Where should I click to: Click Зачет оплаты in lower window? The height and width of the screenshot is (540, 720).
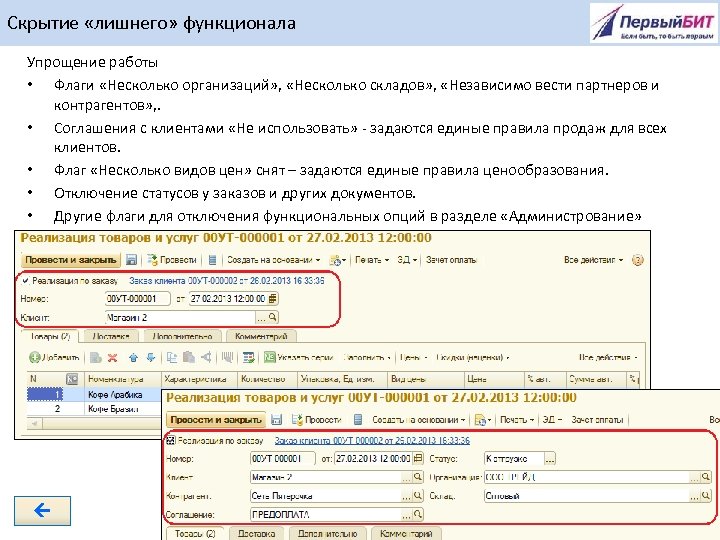coord(597,420)
